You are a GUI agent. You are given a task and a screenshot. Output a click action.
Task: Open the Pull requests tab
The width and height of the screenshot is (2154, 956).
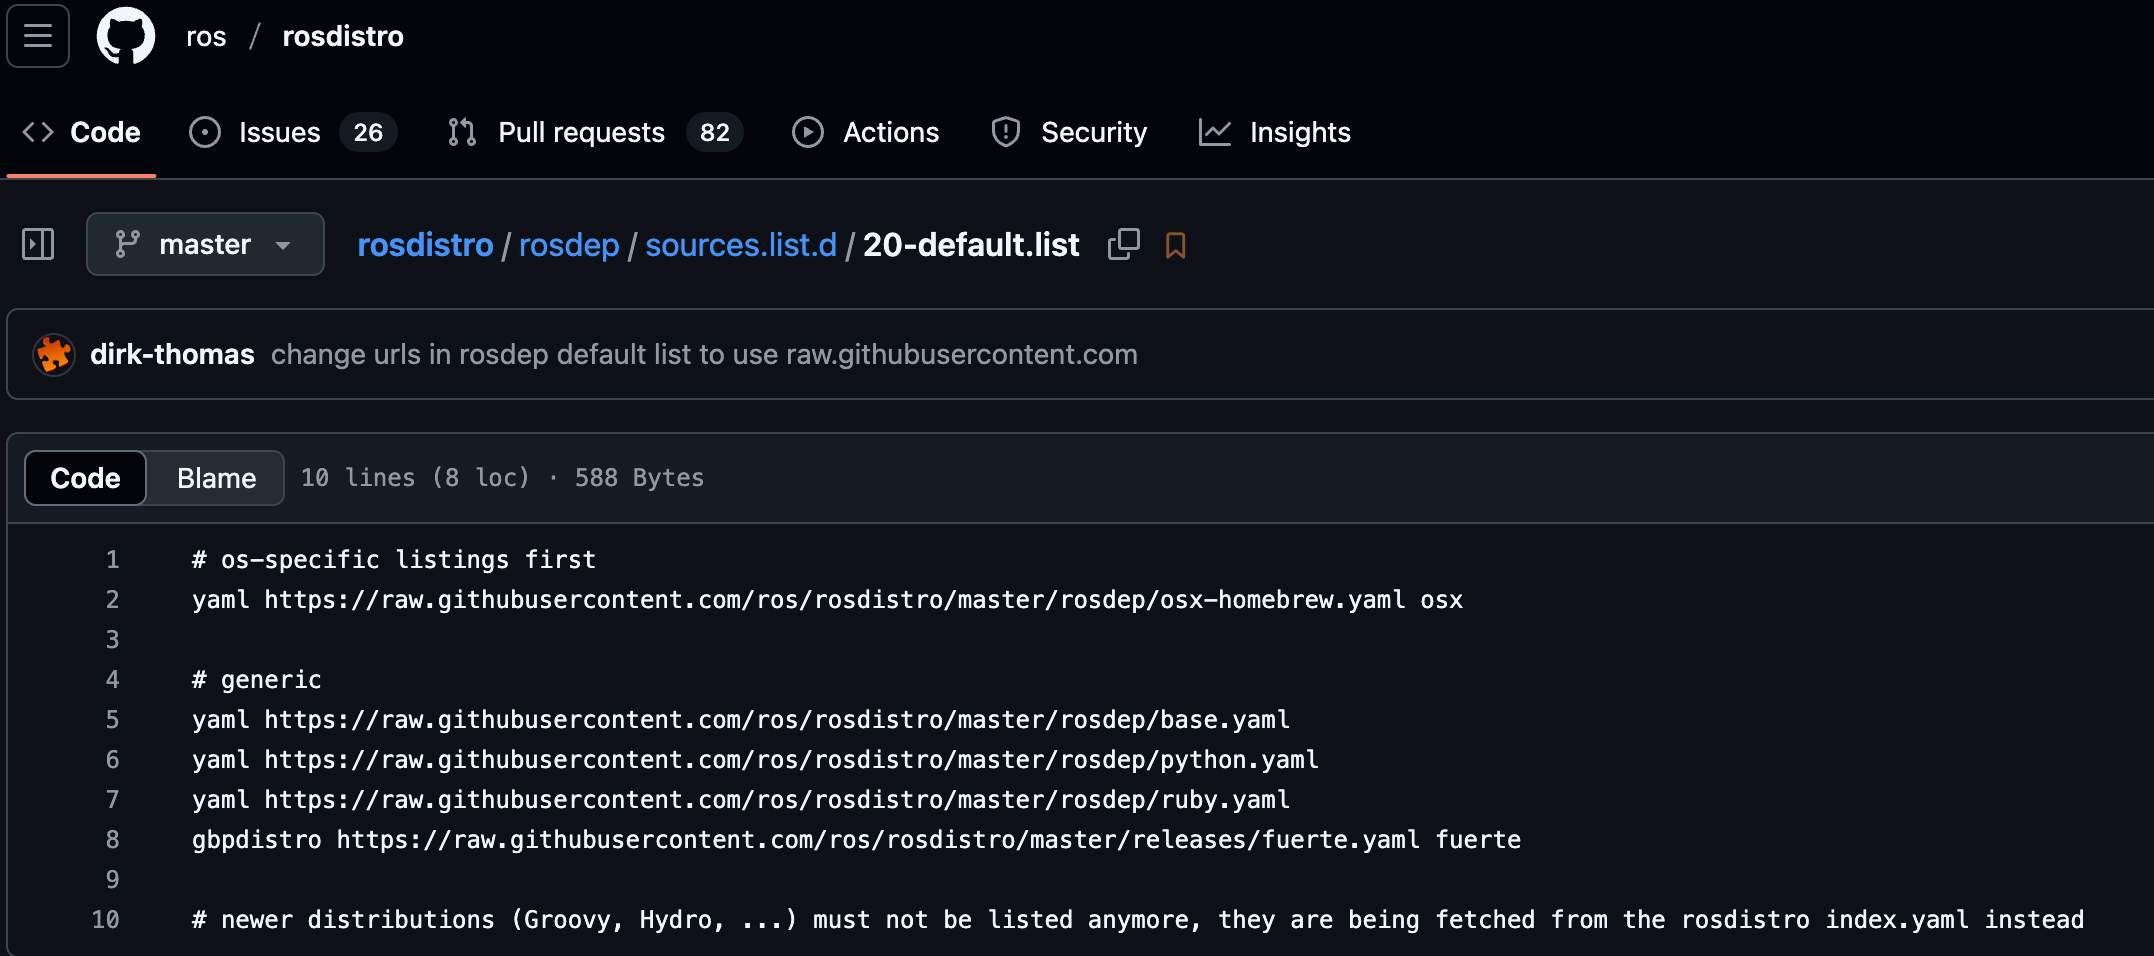[x=595, y=132]
